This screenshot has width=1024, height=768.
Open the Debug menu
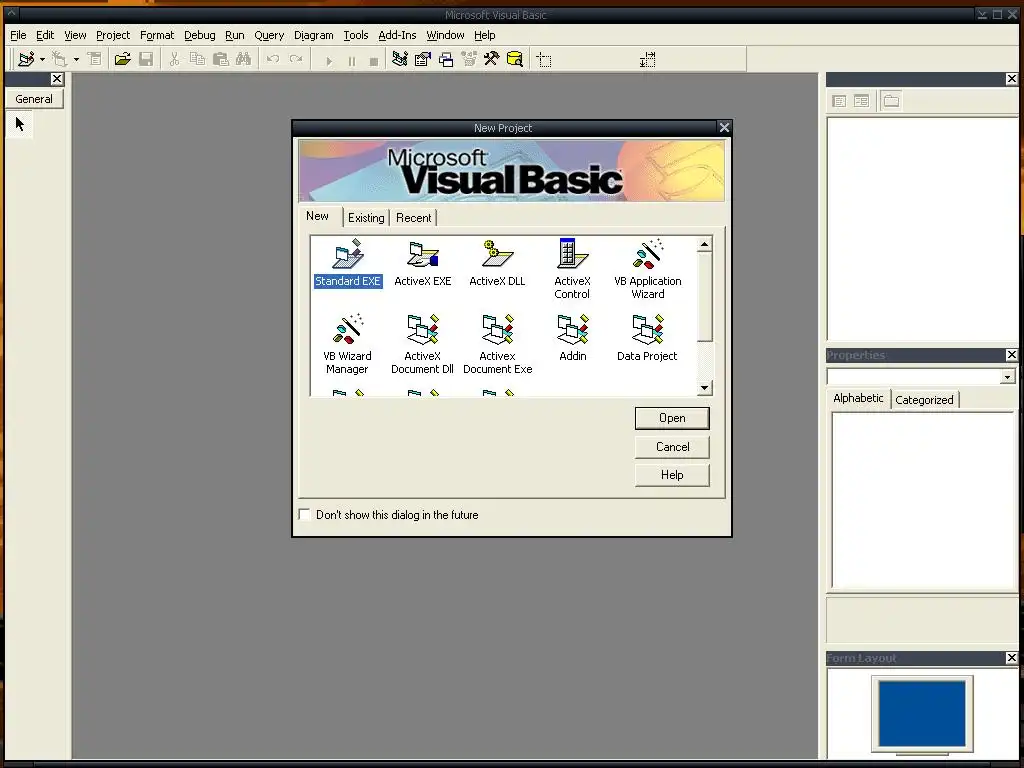coord(199,35)
